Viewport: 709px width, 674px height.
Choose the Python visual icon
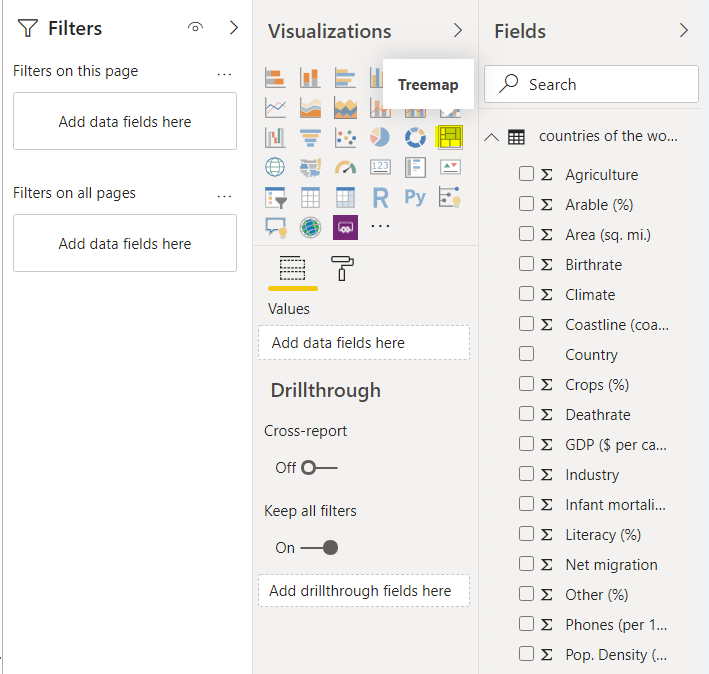point(415,197)
